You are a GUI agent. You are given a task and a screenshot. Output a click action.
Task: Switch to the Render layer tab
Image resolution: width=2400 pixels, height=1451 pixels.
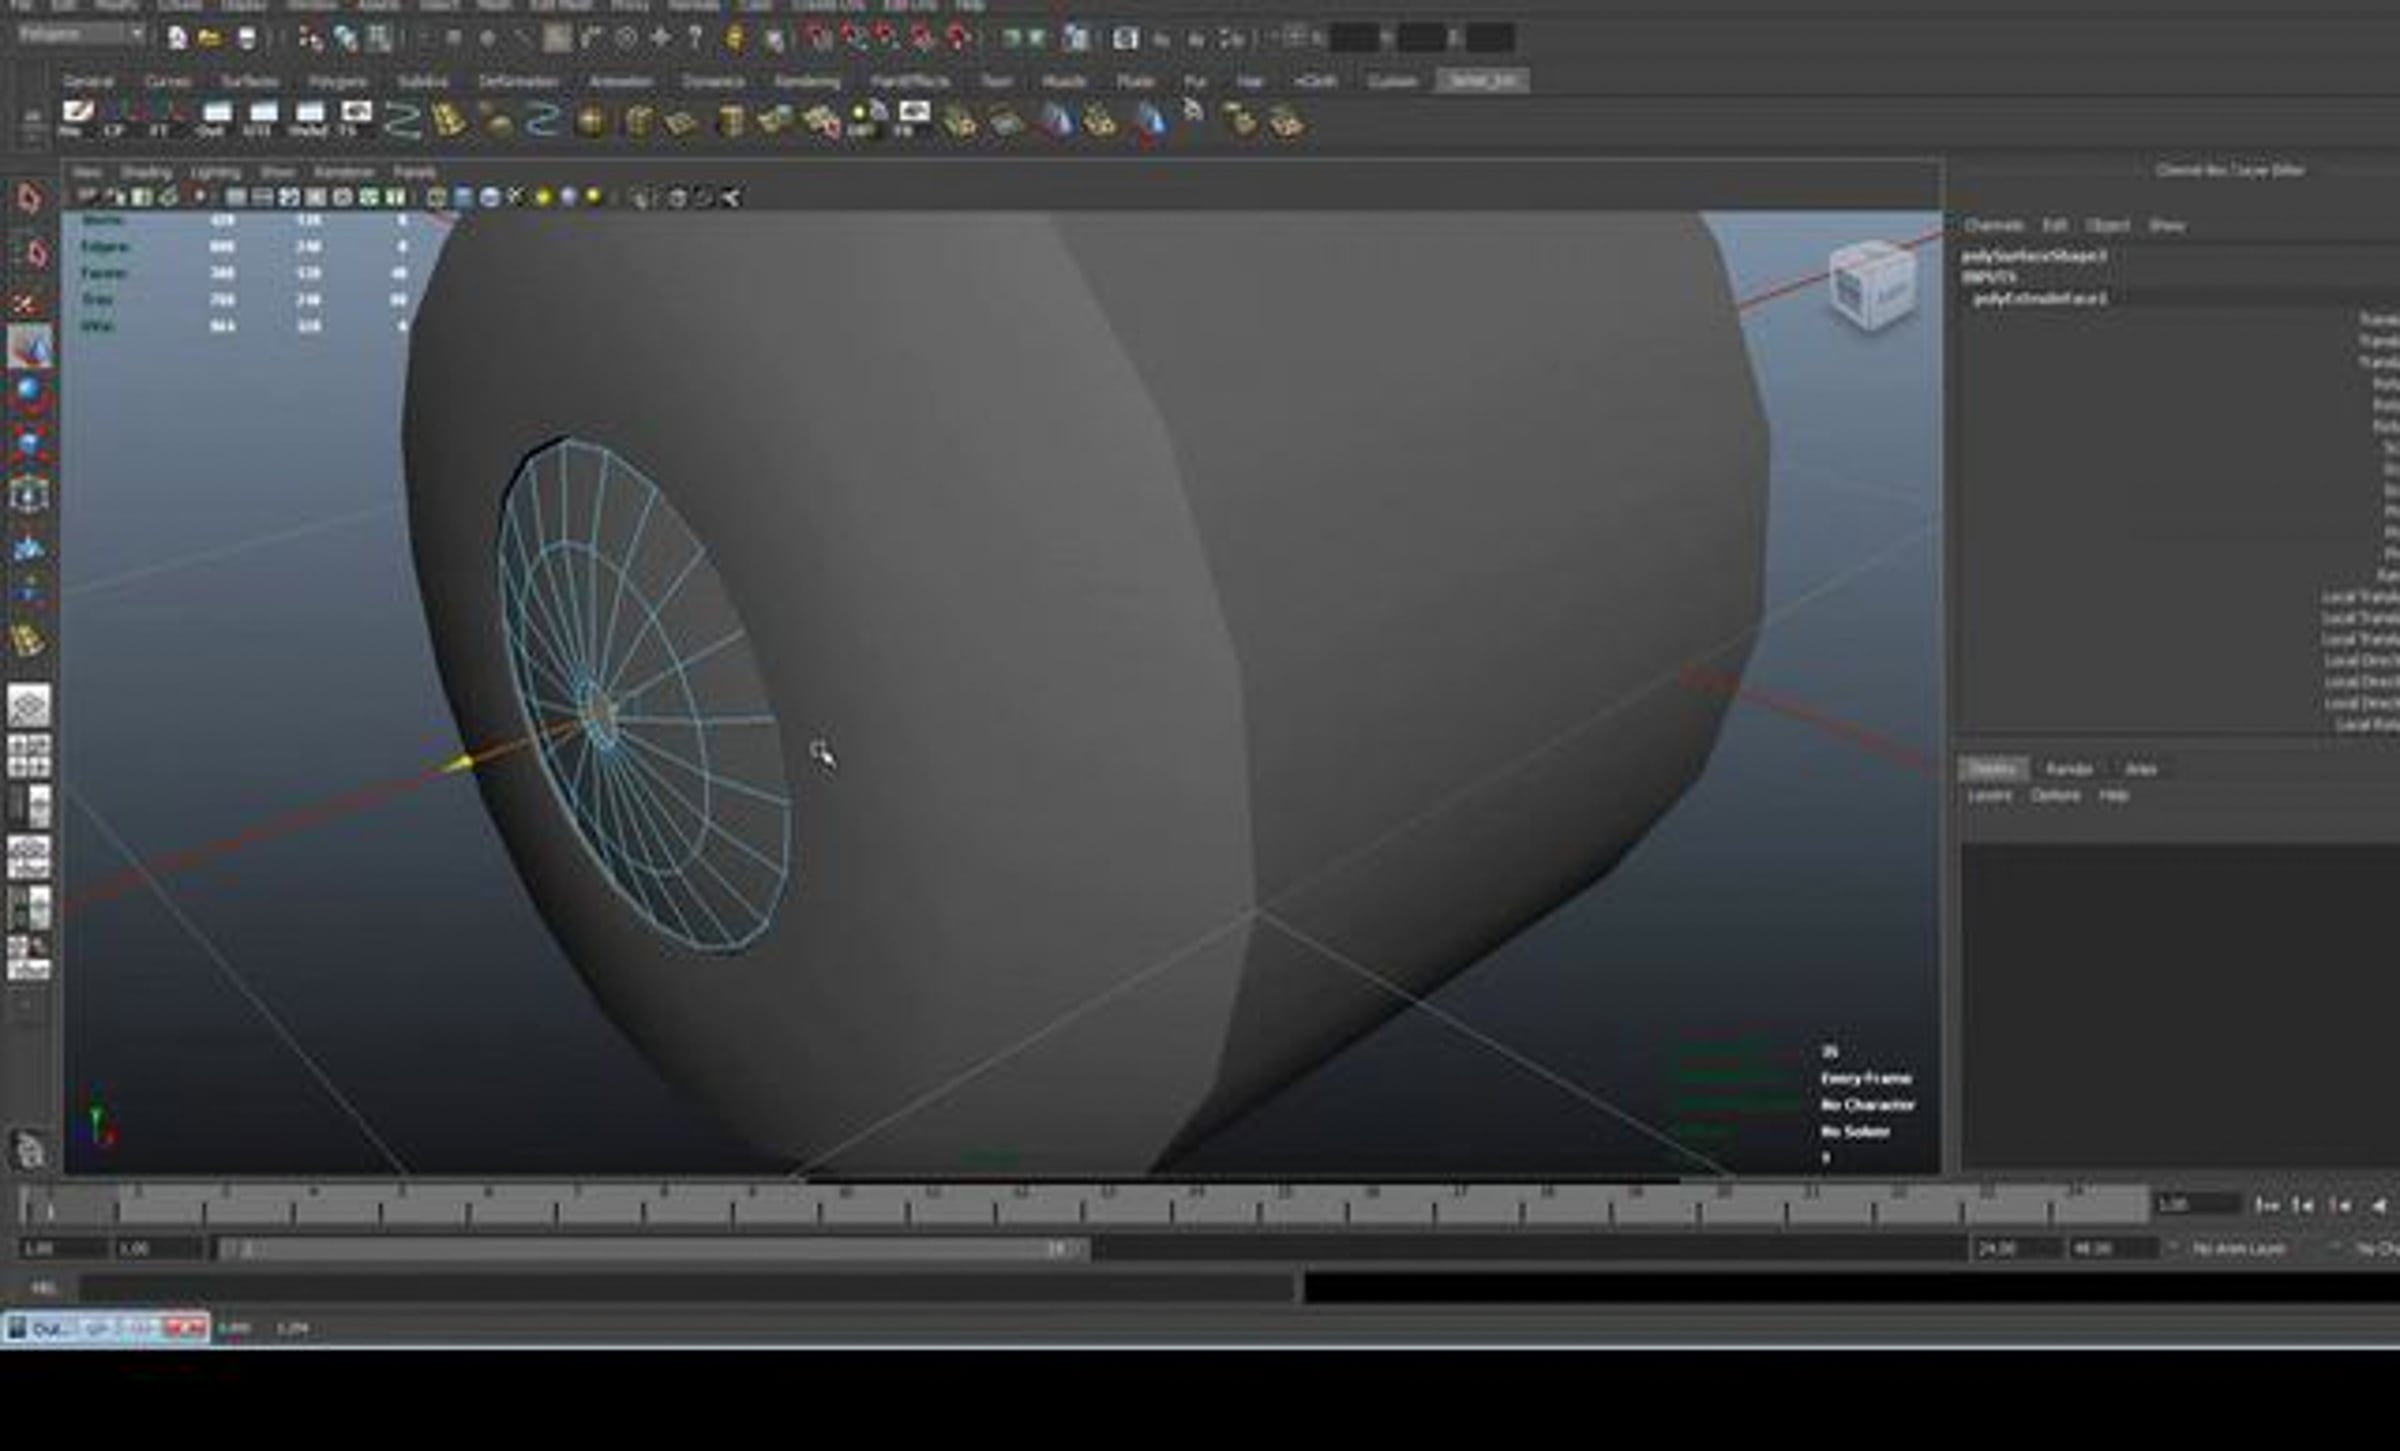[2069, 769]
